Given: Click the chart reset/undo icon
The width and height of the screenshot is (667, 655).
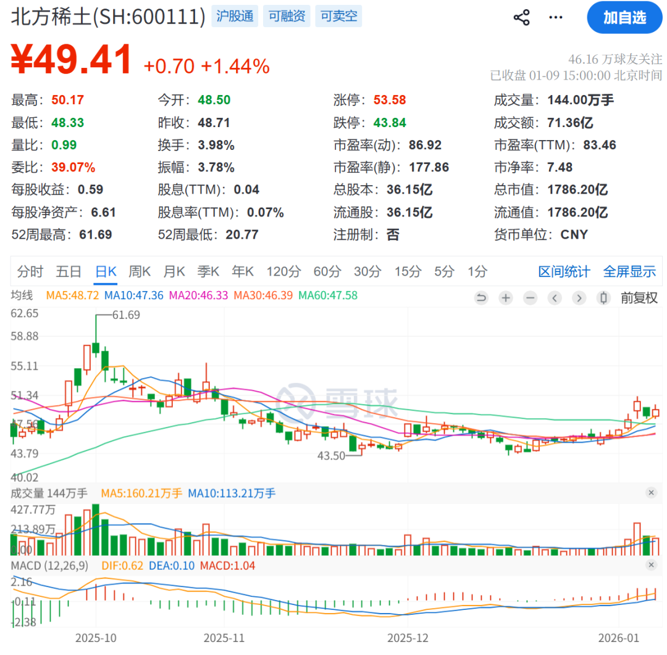Looking at the screenshot, I should pos(481,297).
